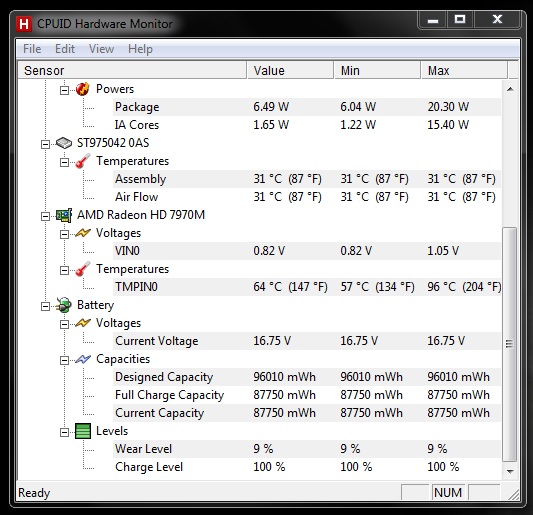Click the Value column header

290,70
